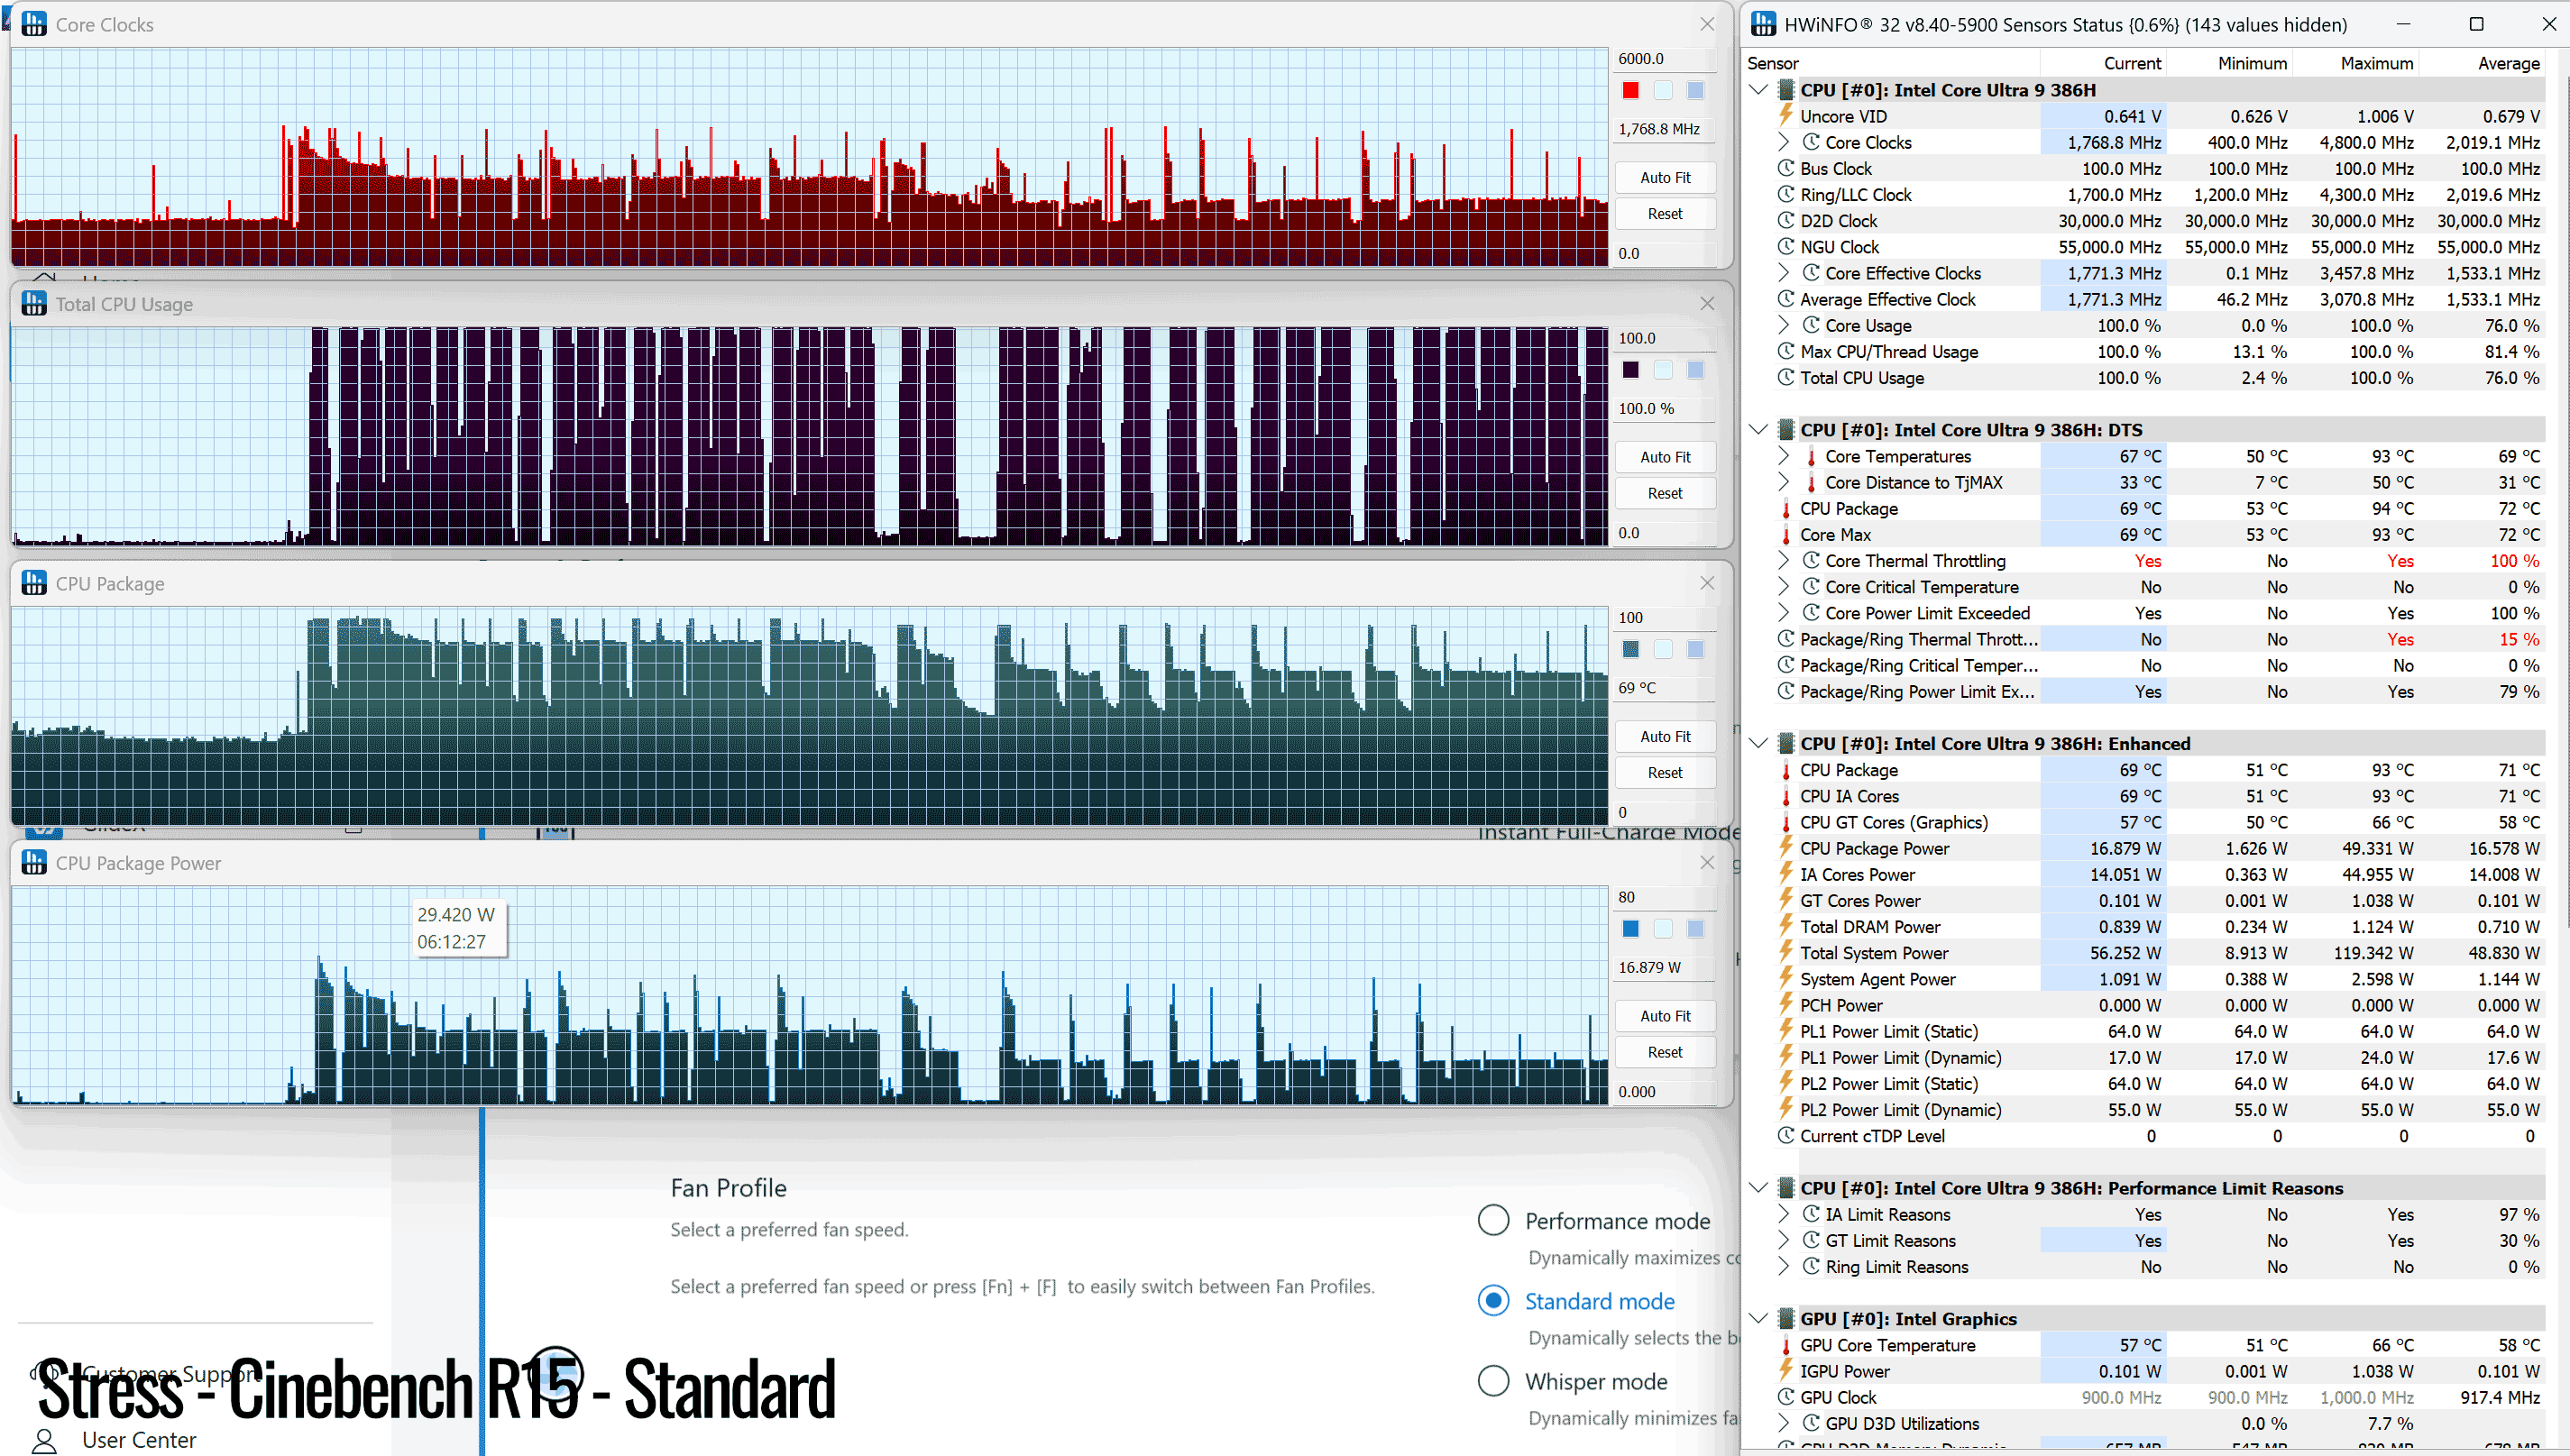Expand the Core Usage row
The width and height of the screenshot is (2570, 1456).
[1784, 325]
